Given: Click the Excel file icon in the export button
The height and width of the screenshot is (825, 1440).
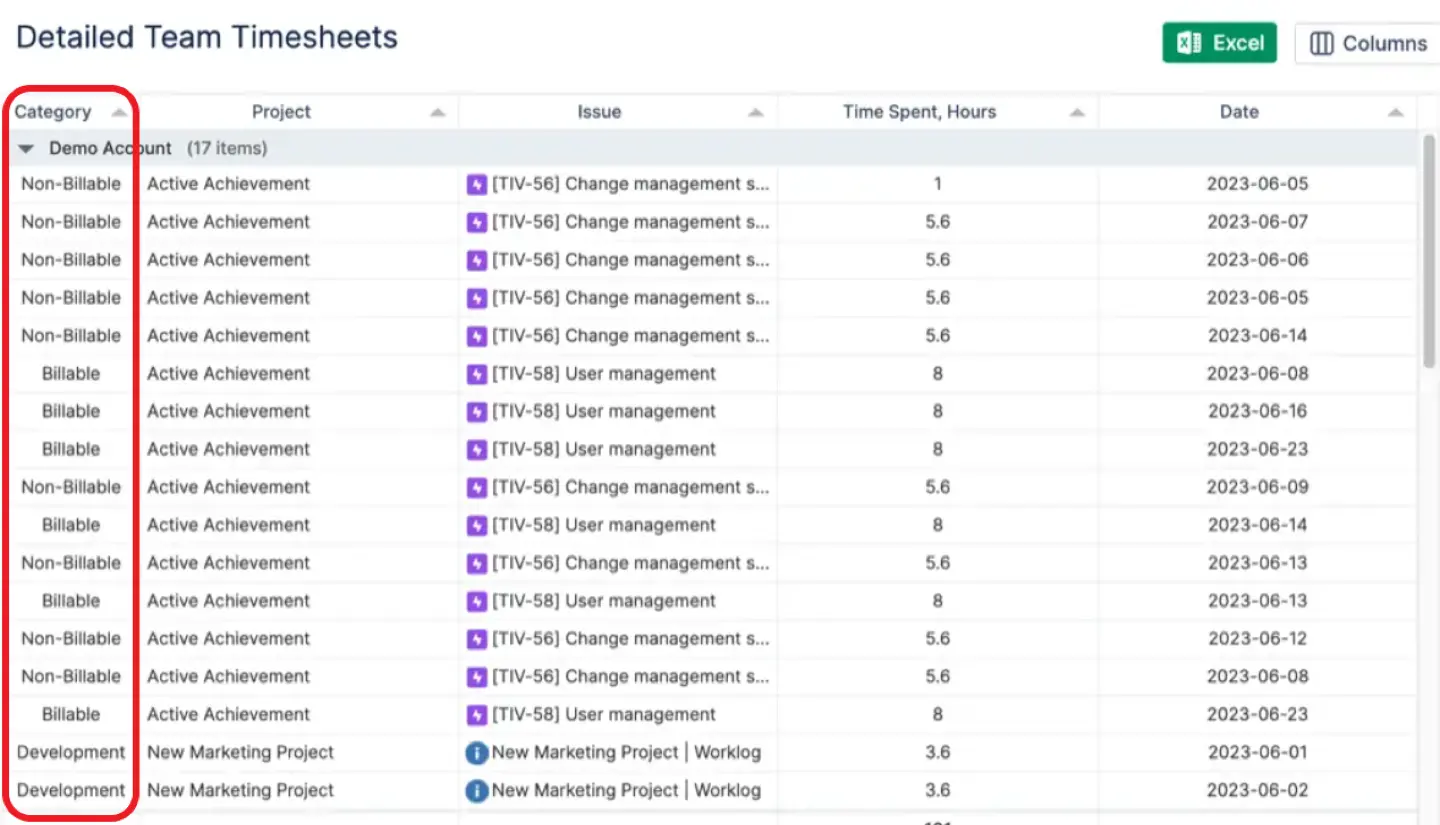Looking at the screenshot, I should pyautogui.click(x=1190, y=43).
